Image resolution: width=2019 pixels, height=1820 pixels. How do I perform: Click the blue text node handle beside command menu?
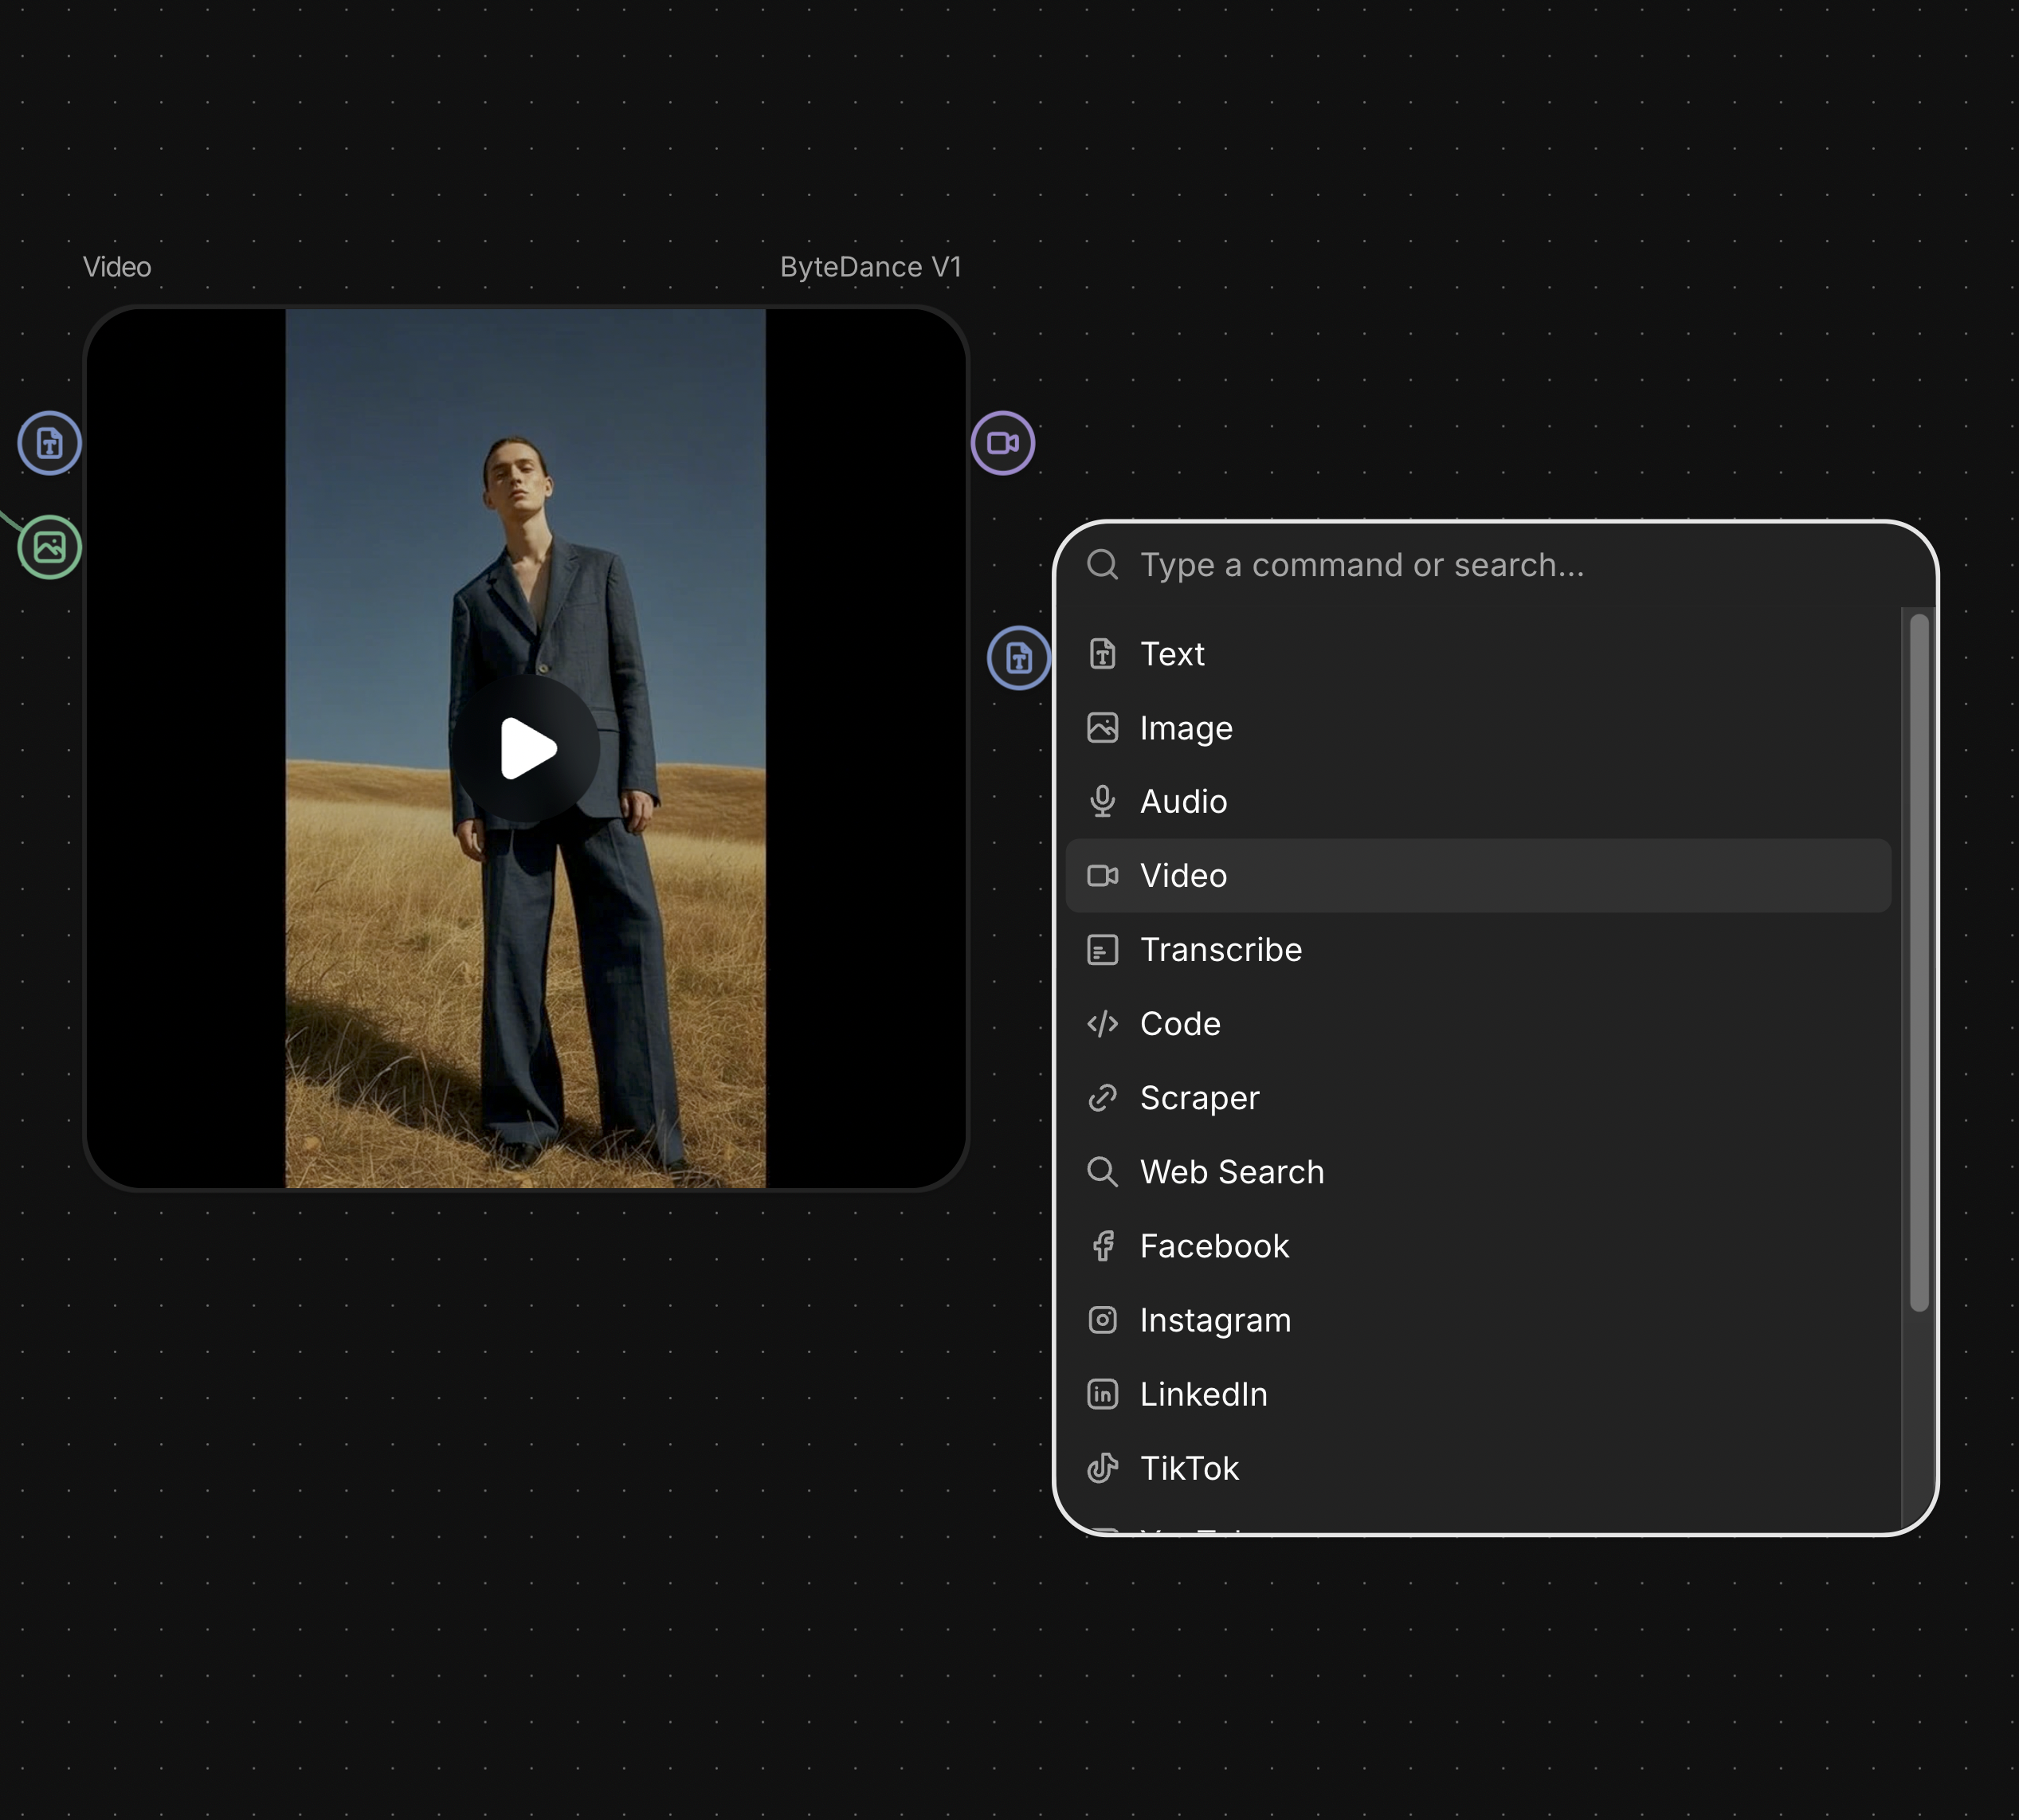(1018, 658)
